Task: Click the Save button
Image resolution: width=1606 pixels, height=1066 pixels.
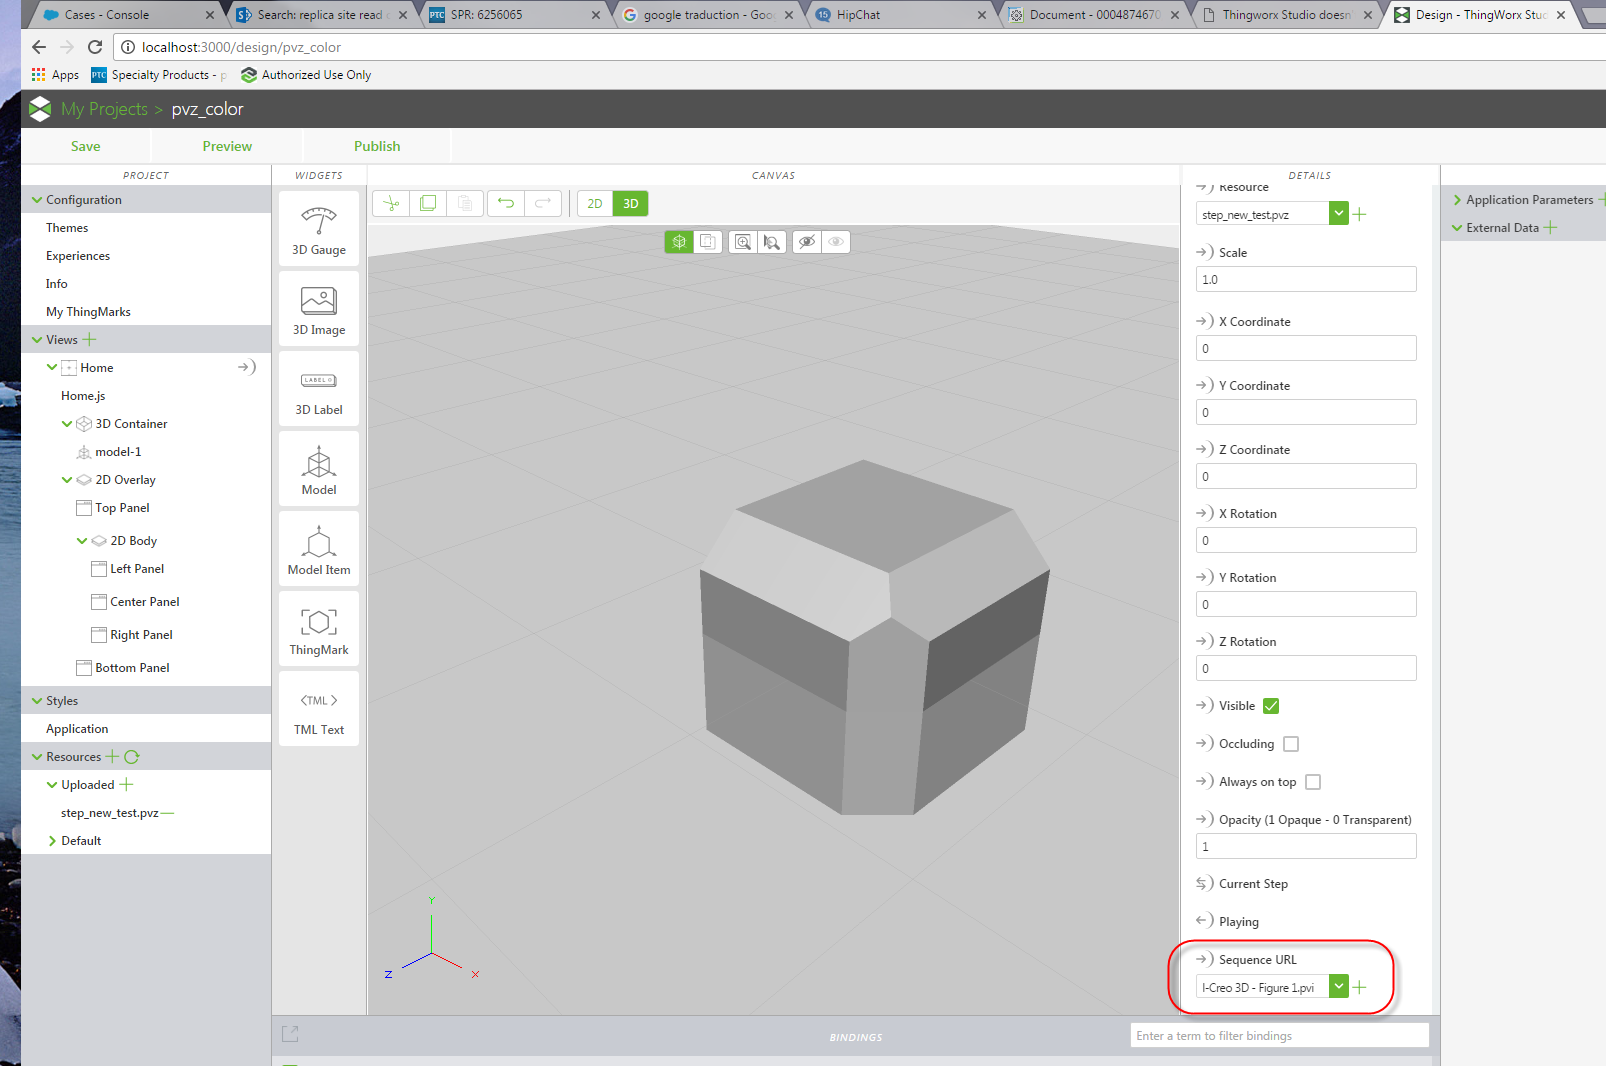Action: (x=86, y=146)
